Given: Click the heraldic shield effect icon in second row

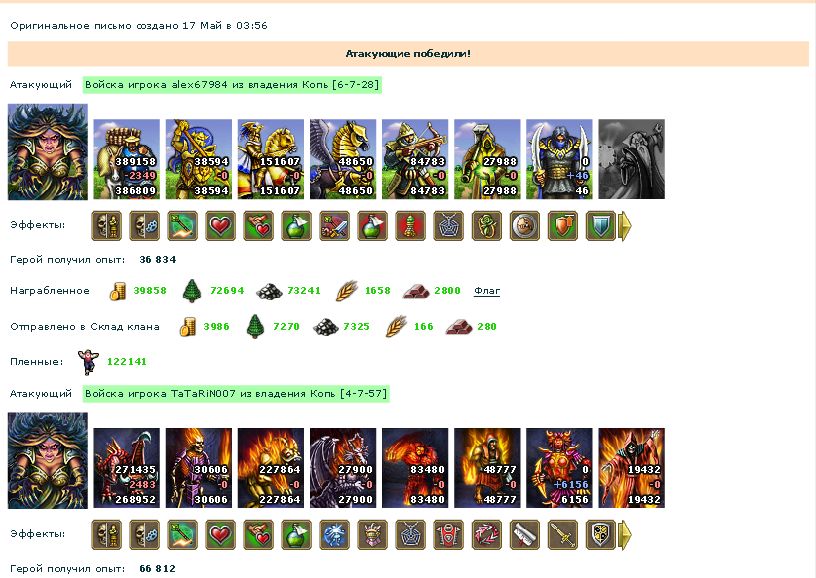Looking at the screenshot, I should click(601, 535).
